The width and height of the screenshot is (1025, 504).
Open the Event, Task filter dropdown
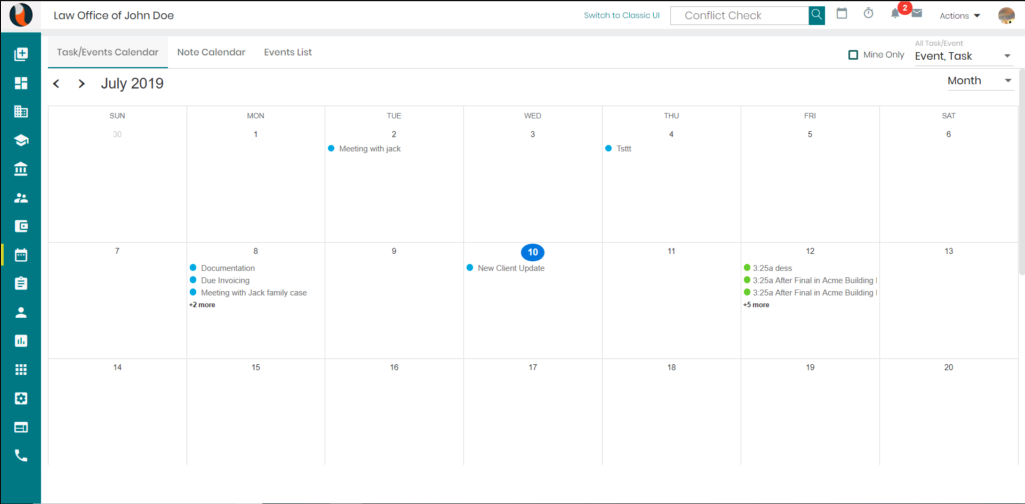click(x=964, y=56)
